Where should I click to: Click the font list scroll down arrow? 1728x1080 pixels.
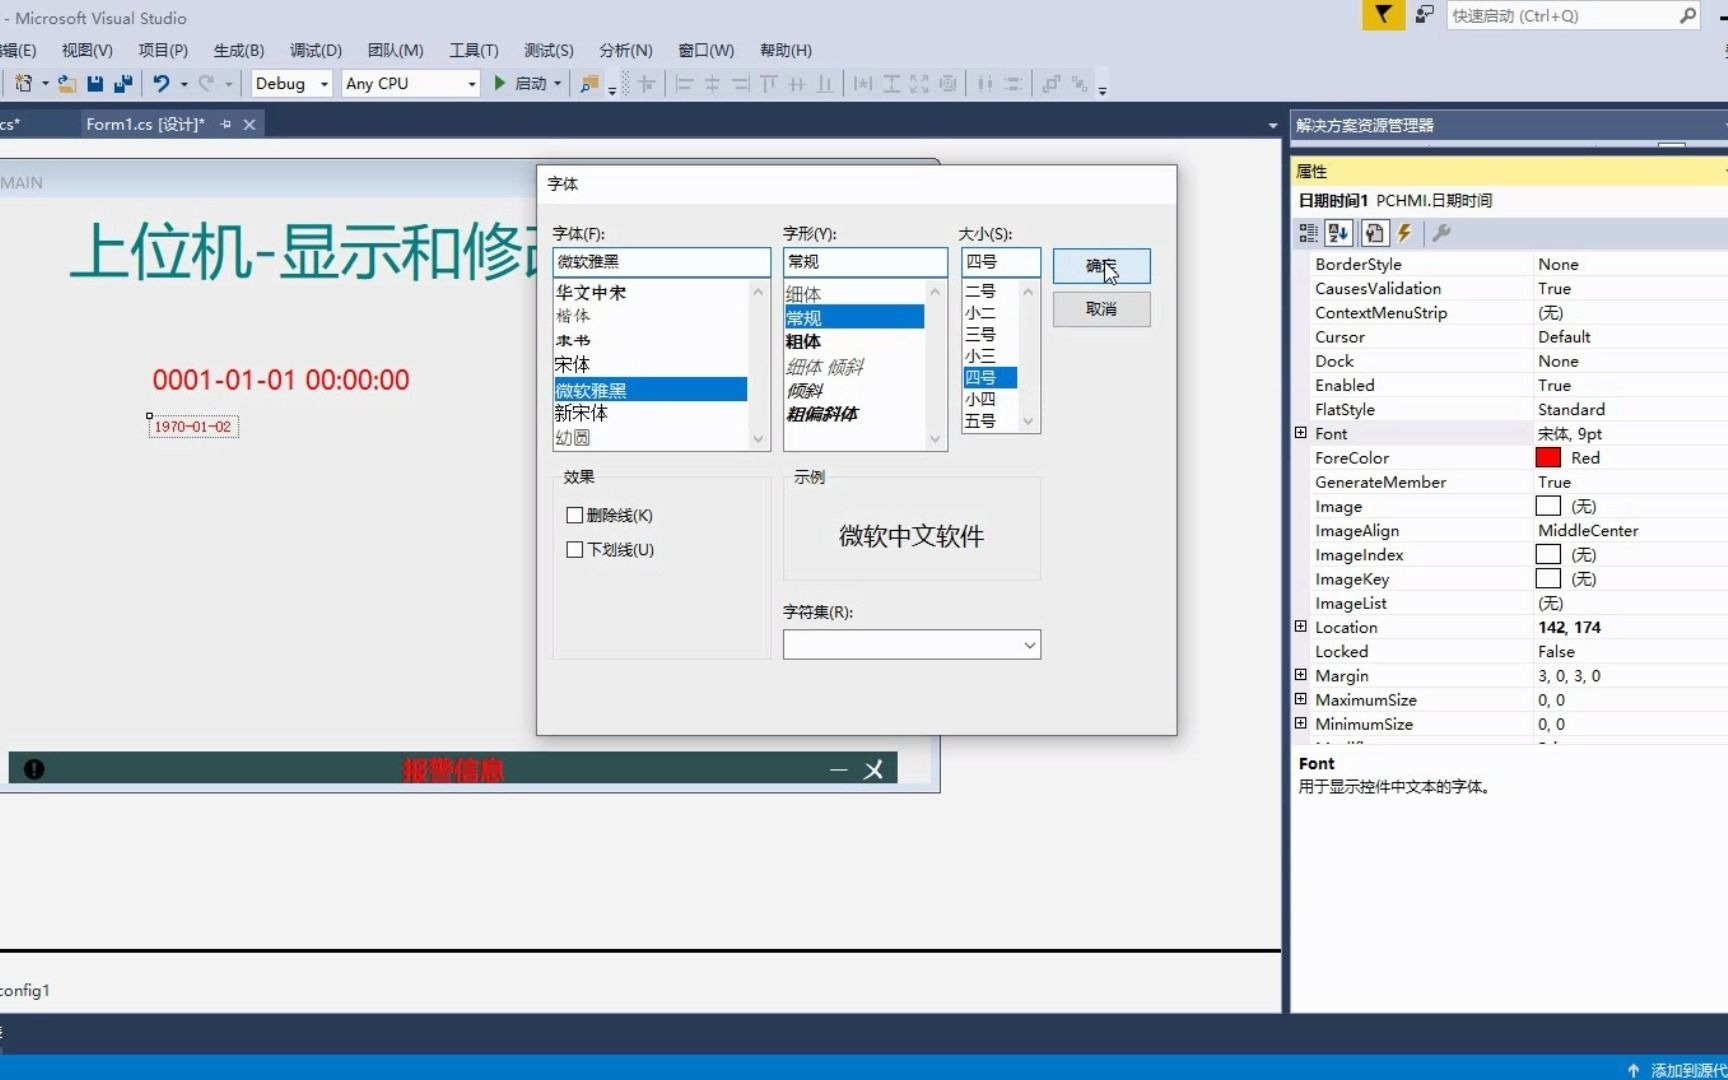758,438
